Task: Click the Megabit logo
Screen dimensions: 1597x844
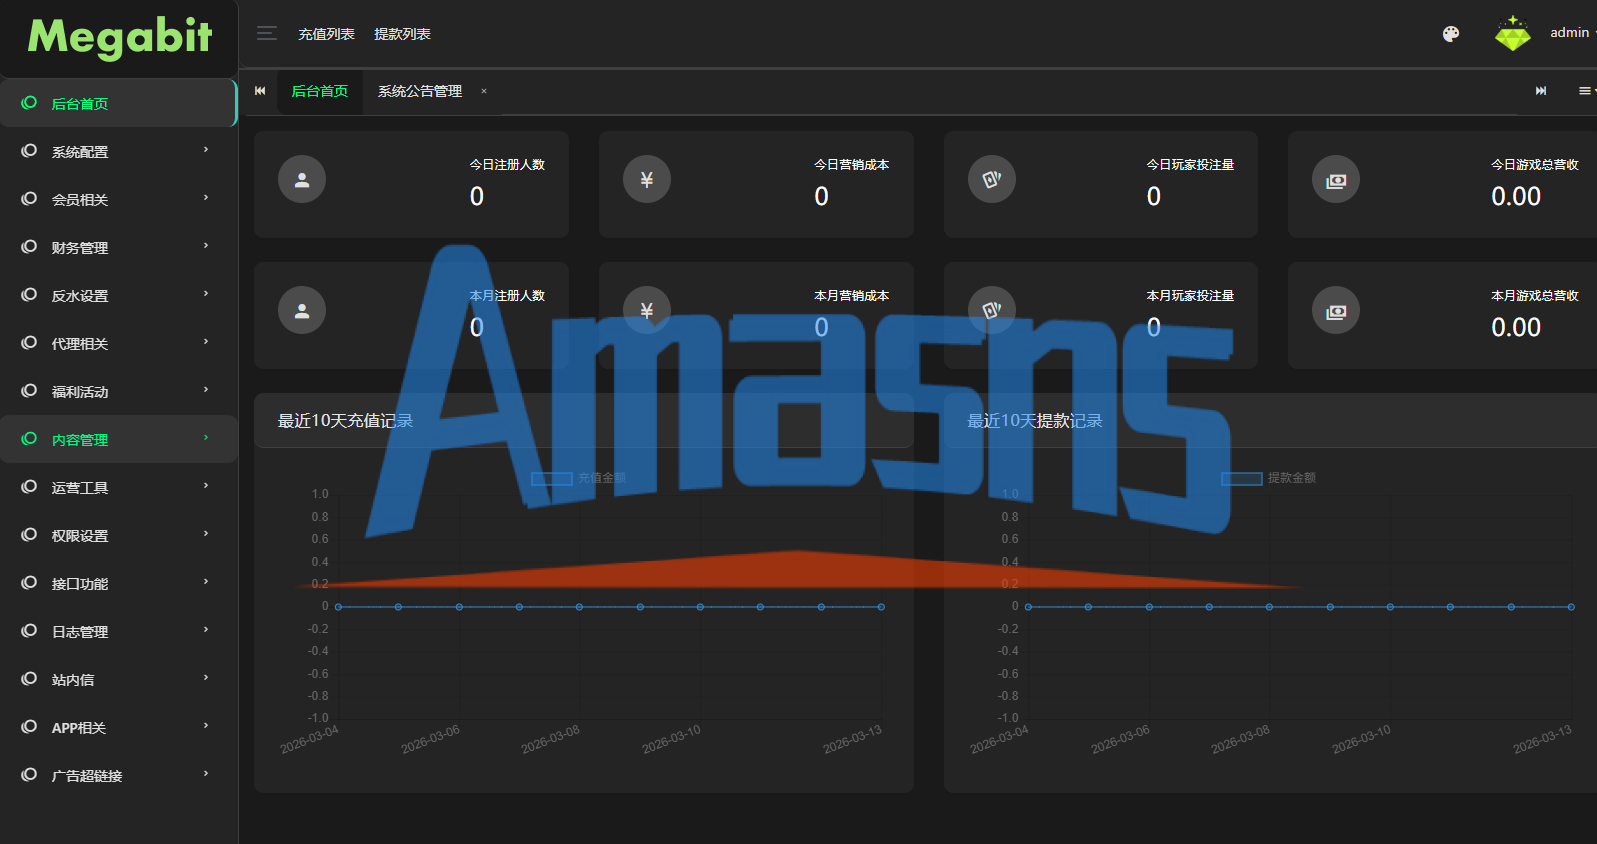Action: [x=120, y=38]
